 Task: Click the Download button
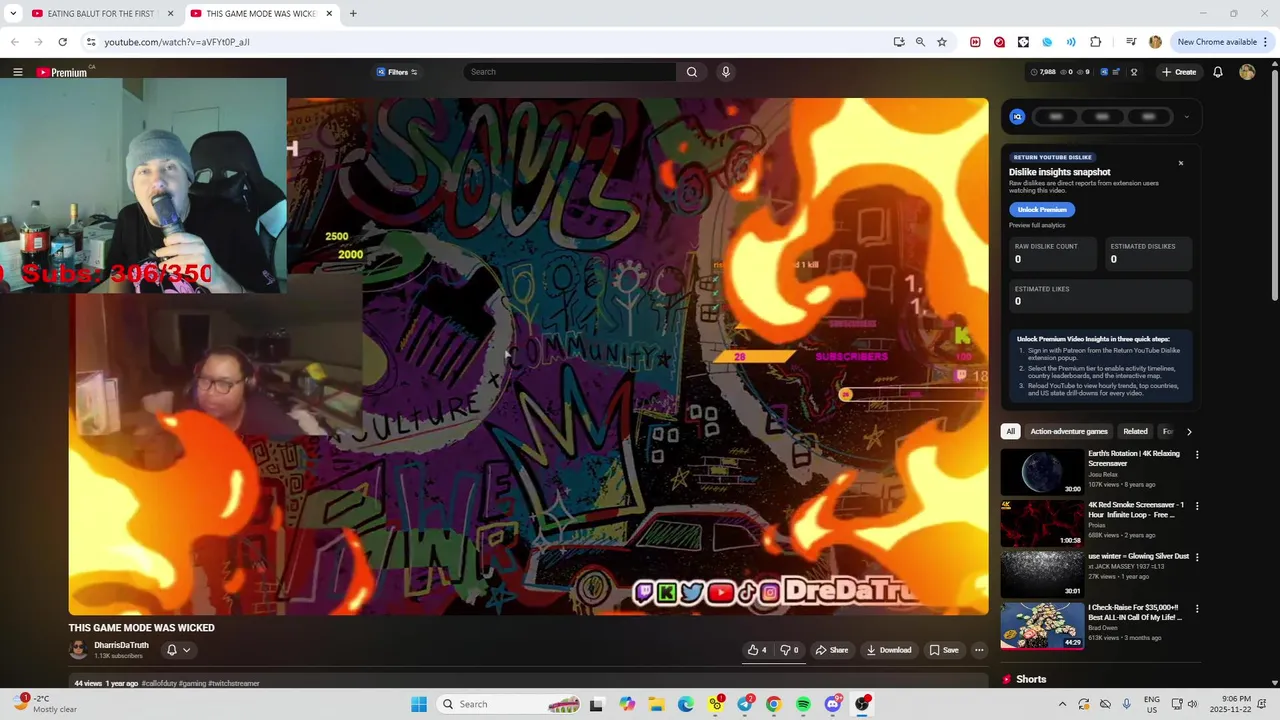[x=889, y=650]
